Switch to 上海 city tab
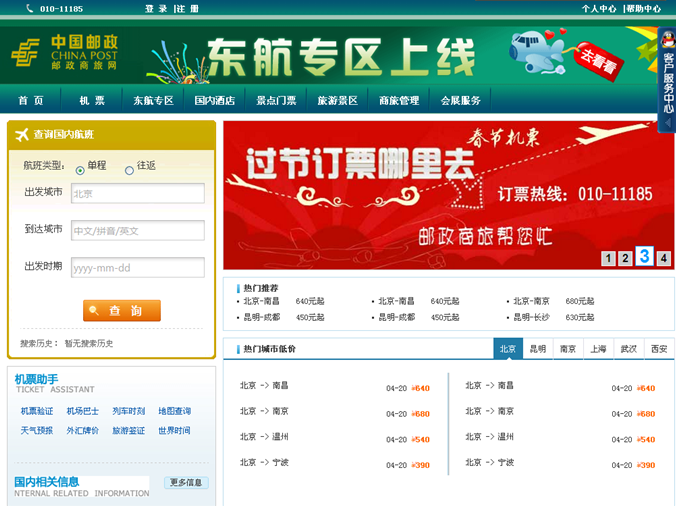The image size is (676, 506). tap(598, 349)
